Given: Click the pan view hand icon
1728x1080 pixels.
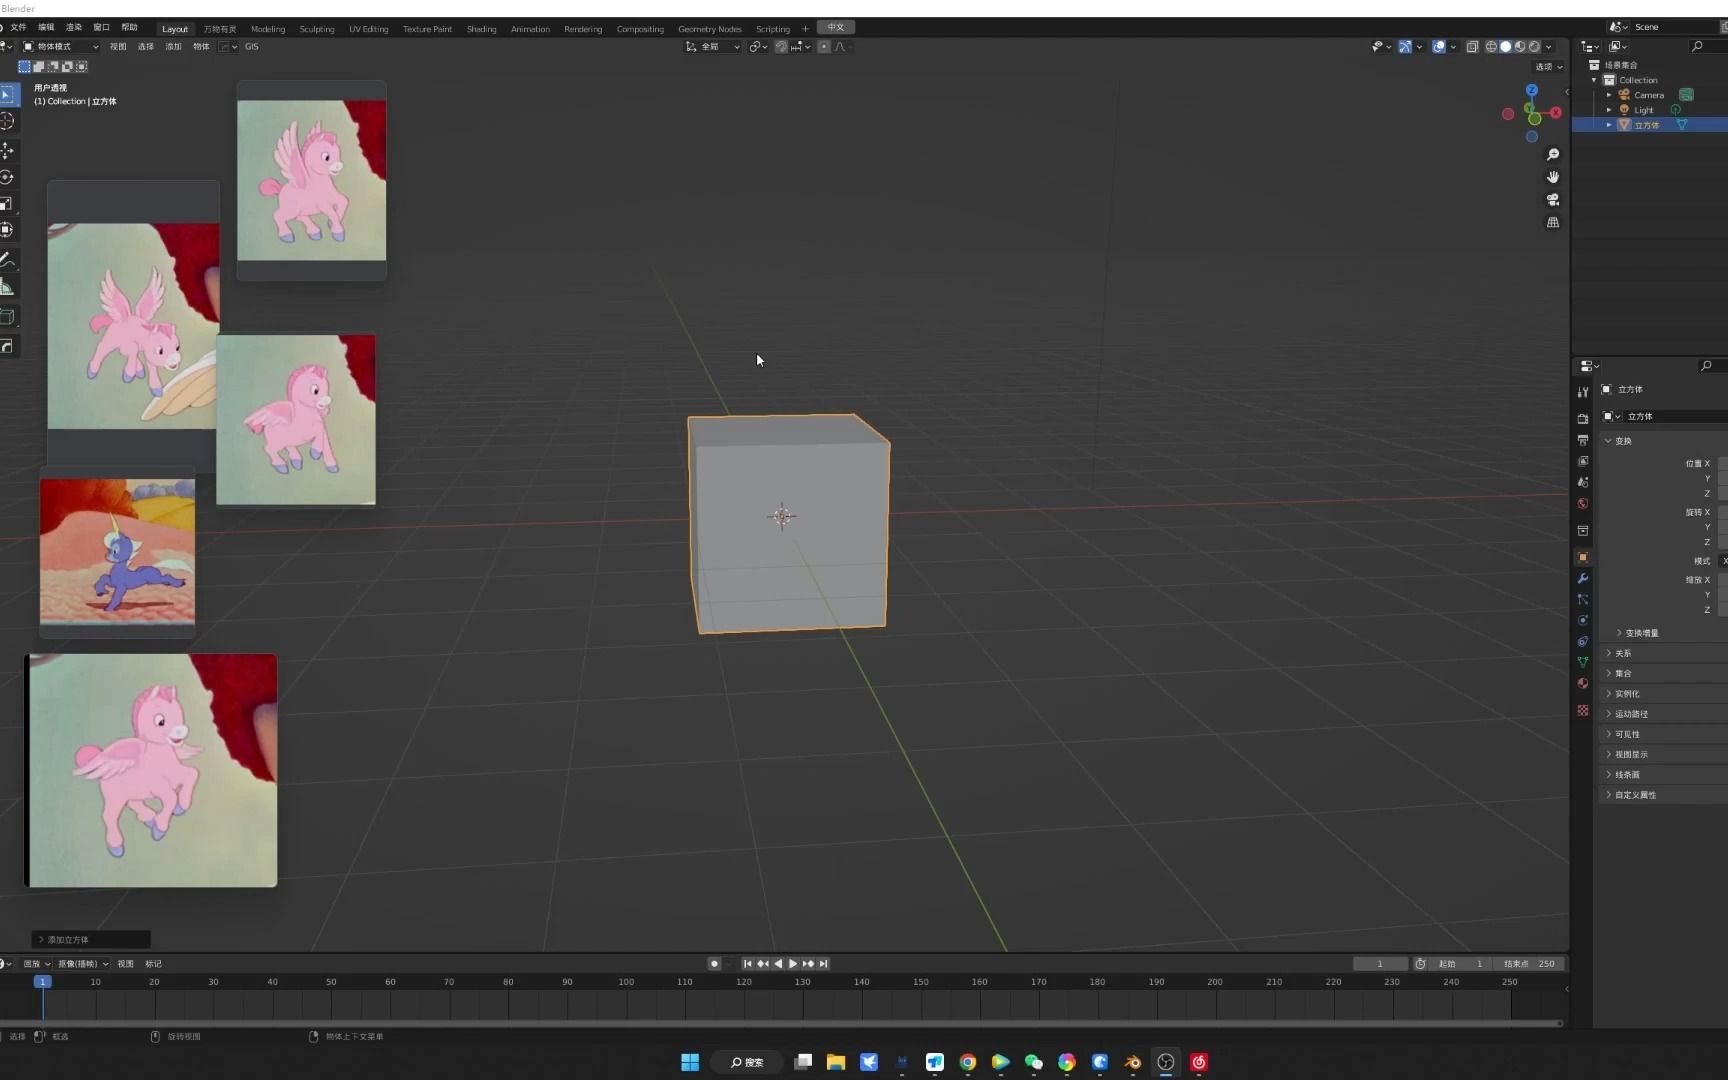Looking at the screenshot, I should [1553, 177].
